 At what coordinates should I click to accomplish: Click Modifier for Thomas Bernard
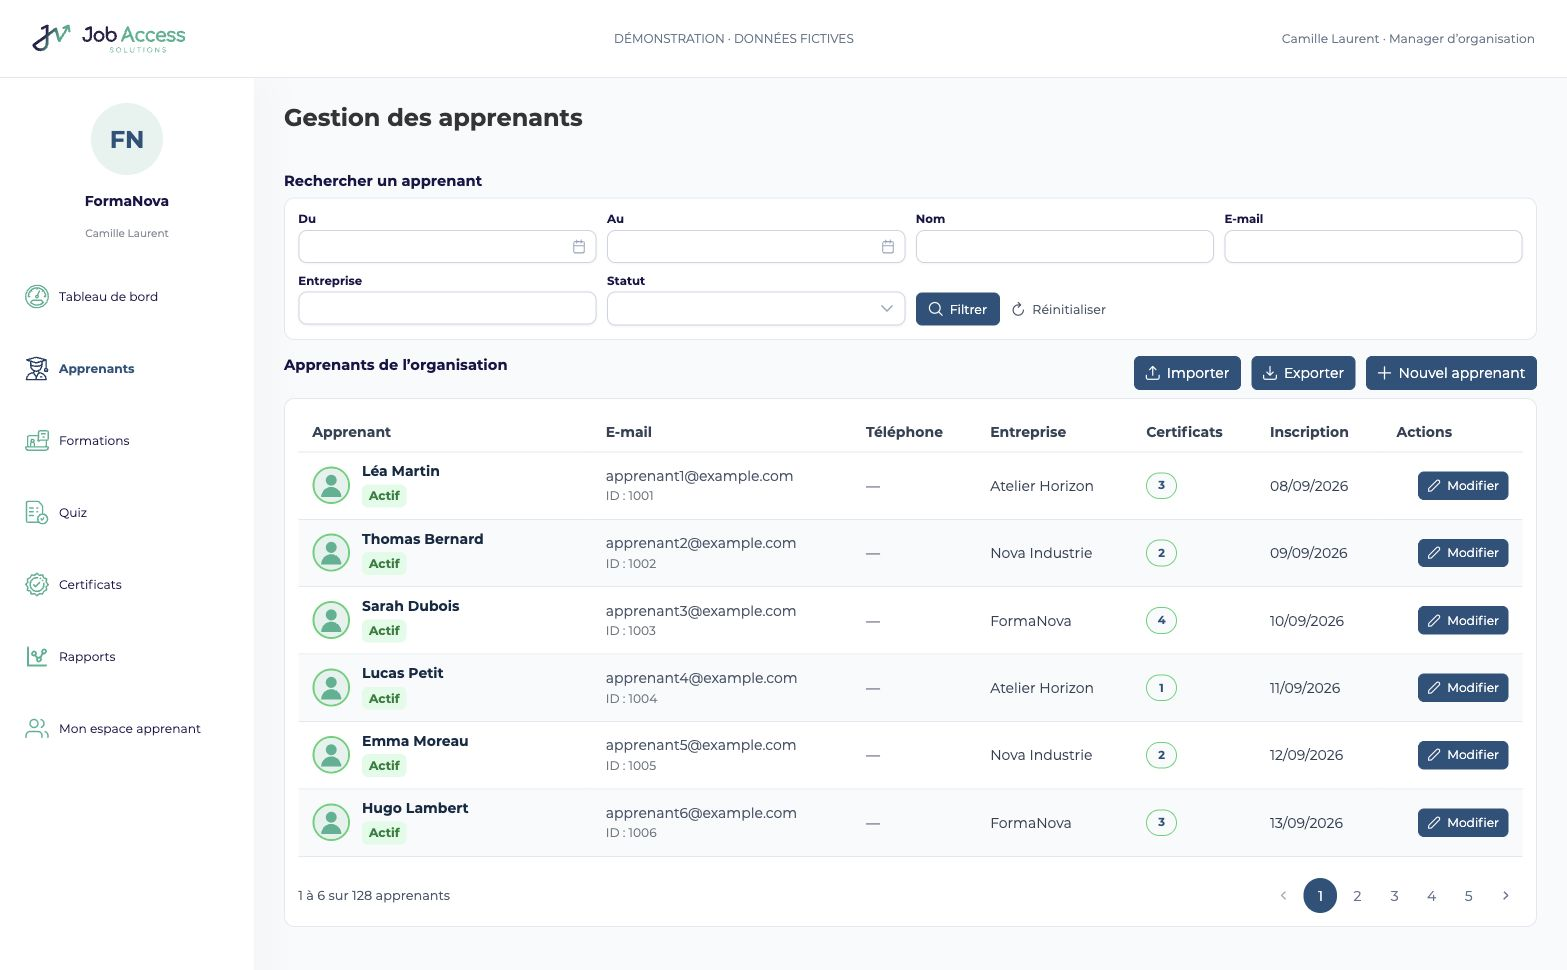click(1463, 552)
